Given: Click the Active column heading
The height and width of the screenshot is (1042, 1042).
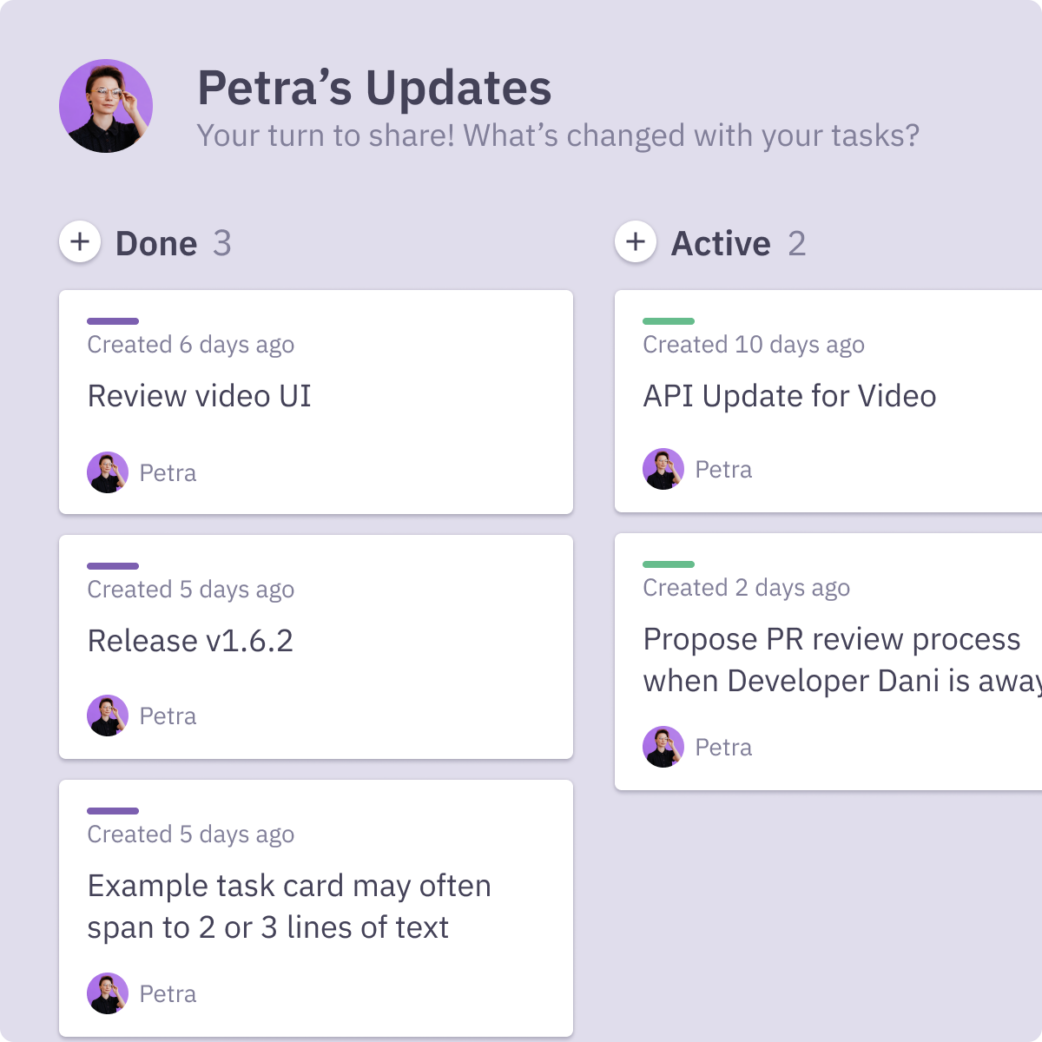Looking at the screenshot, I should (x=720, y=244).
